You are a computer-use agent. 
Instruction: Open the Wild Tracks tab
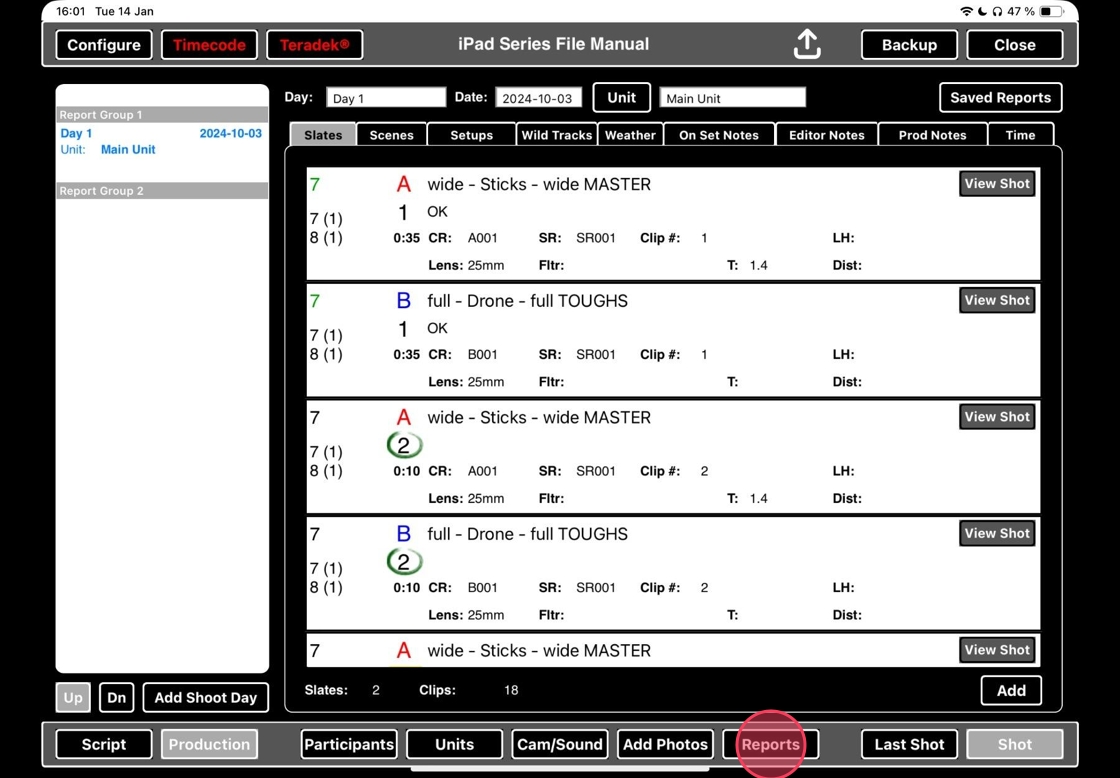[x=556, y=135]
